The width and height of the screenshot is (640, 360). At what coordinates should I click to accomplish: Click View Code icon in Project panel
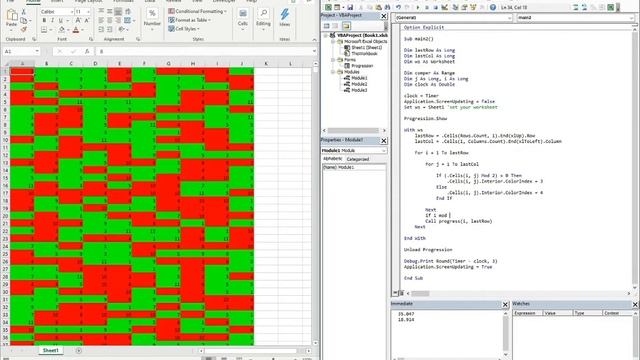pyautogui.click(x=327, y=26)
